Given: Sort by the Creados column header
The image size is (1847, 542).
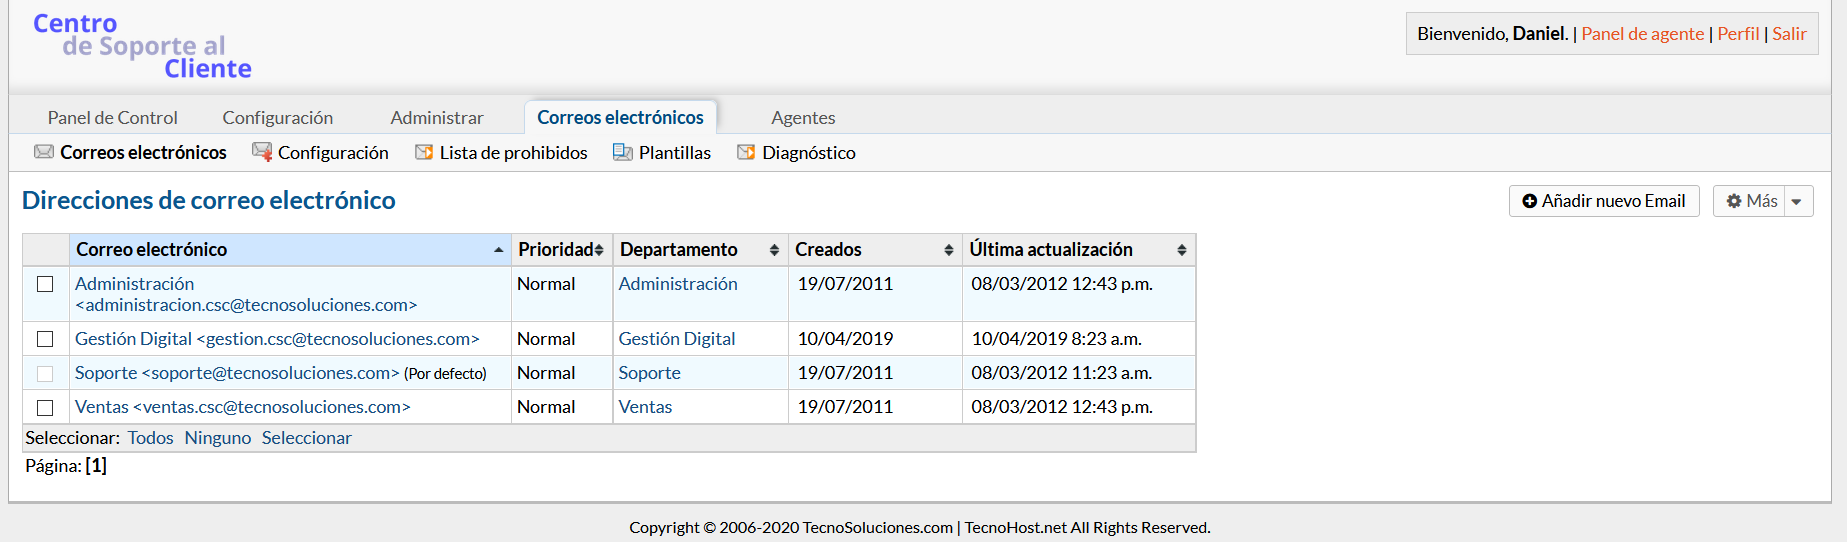Looking at the screenshot, I should coord(828,250).
